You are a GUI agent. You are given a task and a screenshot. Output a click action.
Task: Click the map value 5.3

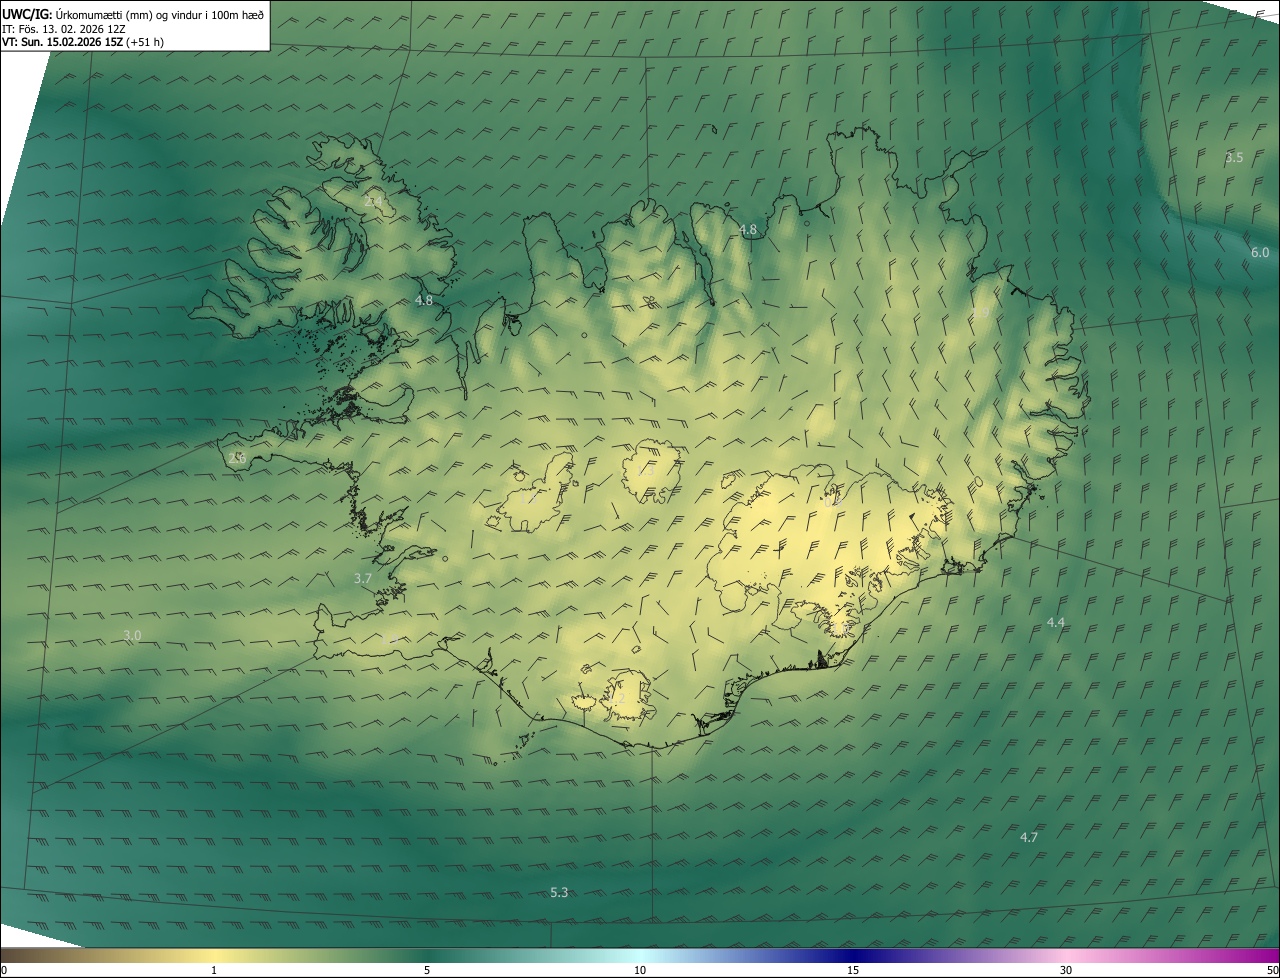coord(559,893)
